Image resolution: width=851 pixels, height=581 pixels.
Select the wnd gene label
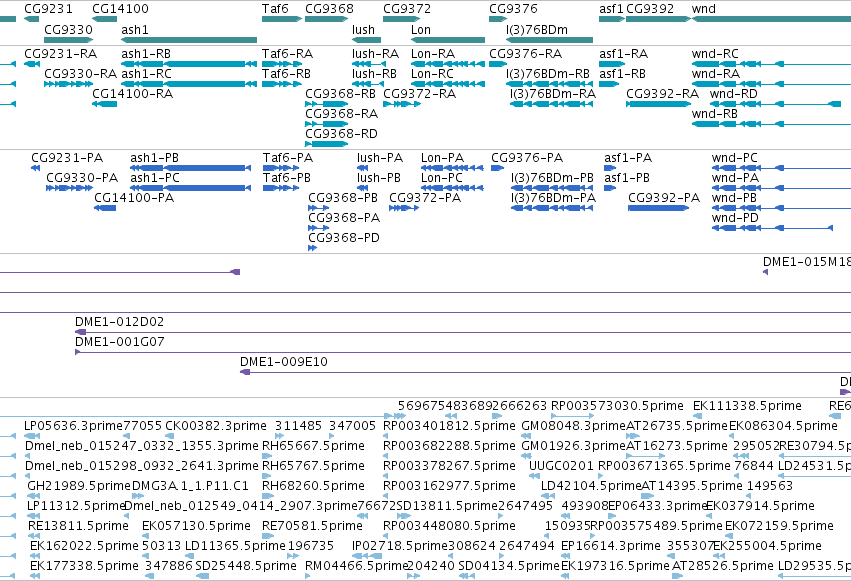704,9
